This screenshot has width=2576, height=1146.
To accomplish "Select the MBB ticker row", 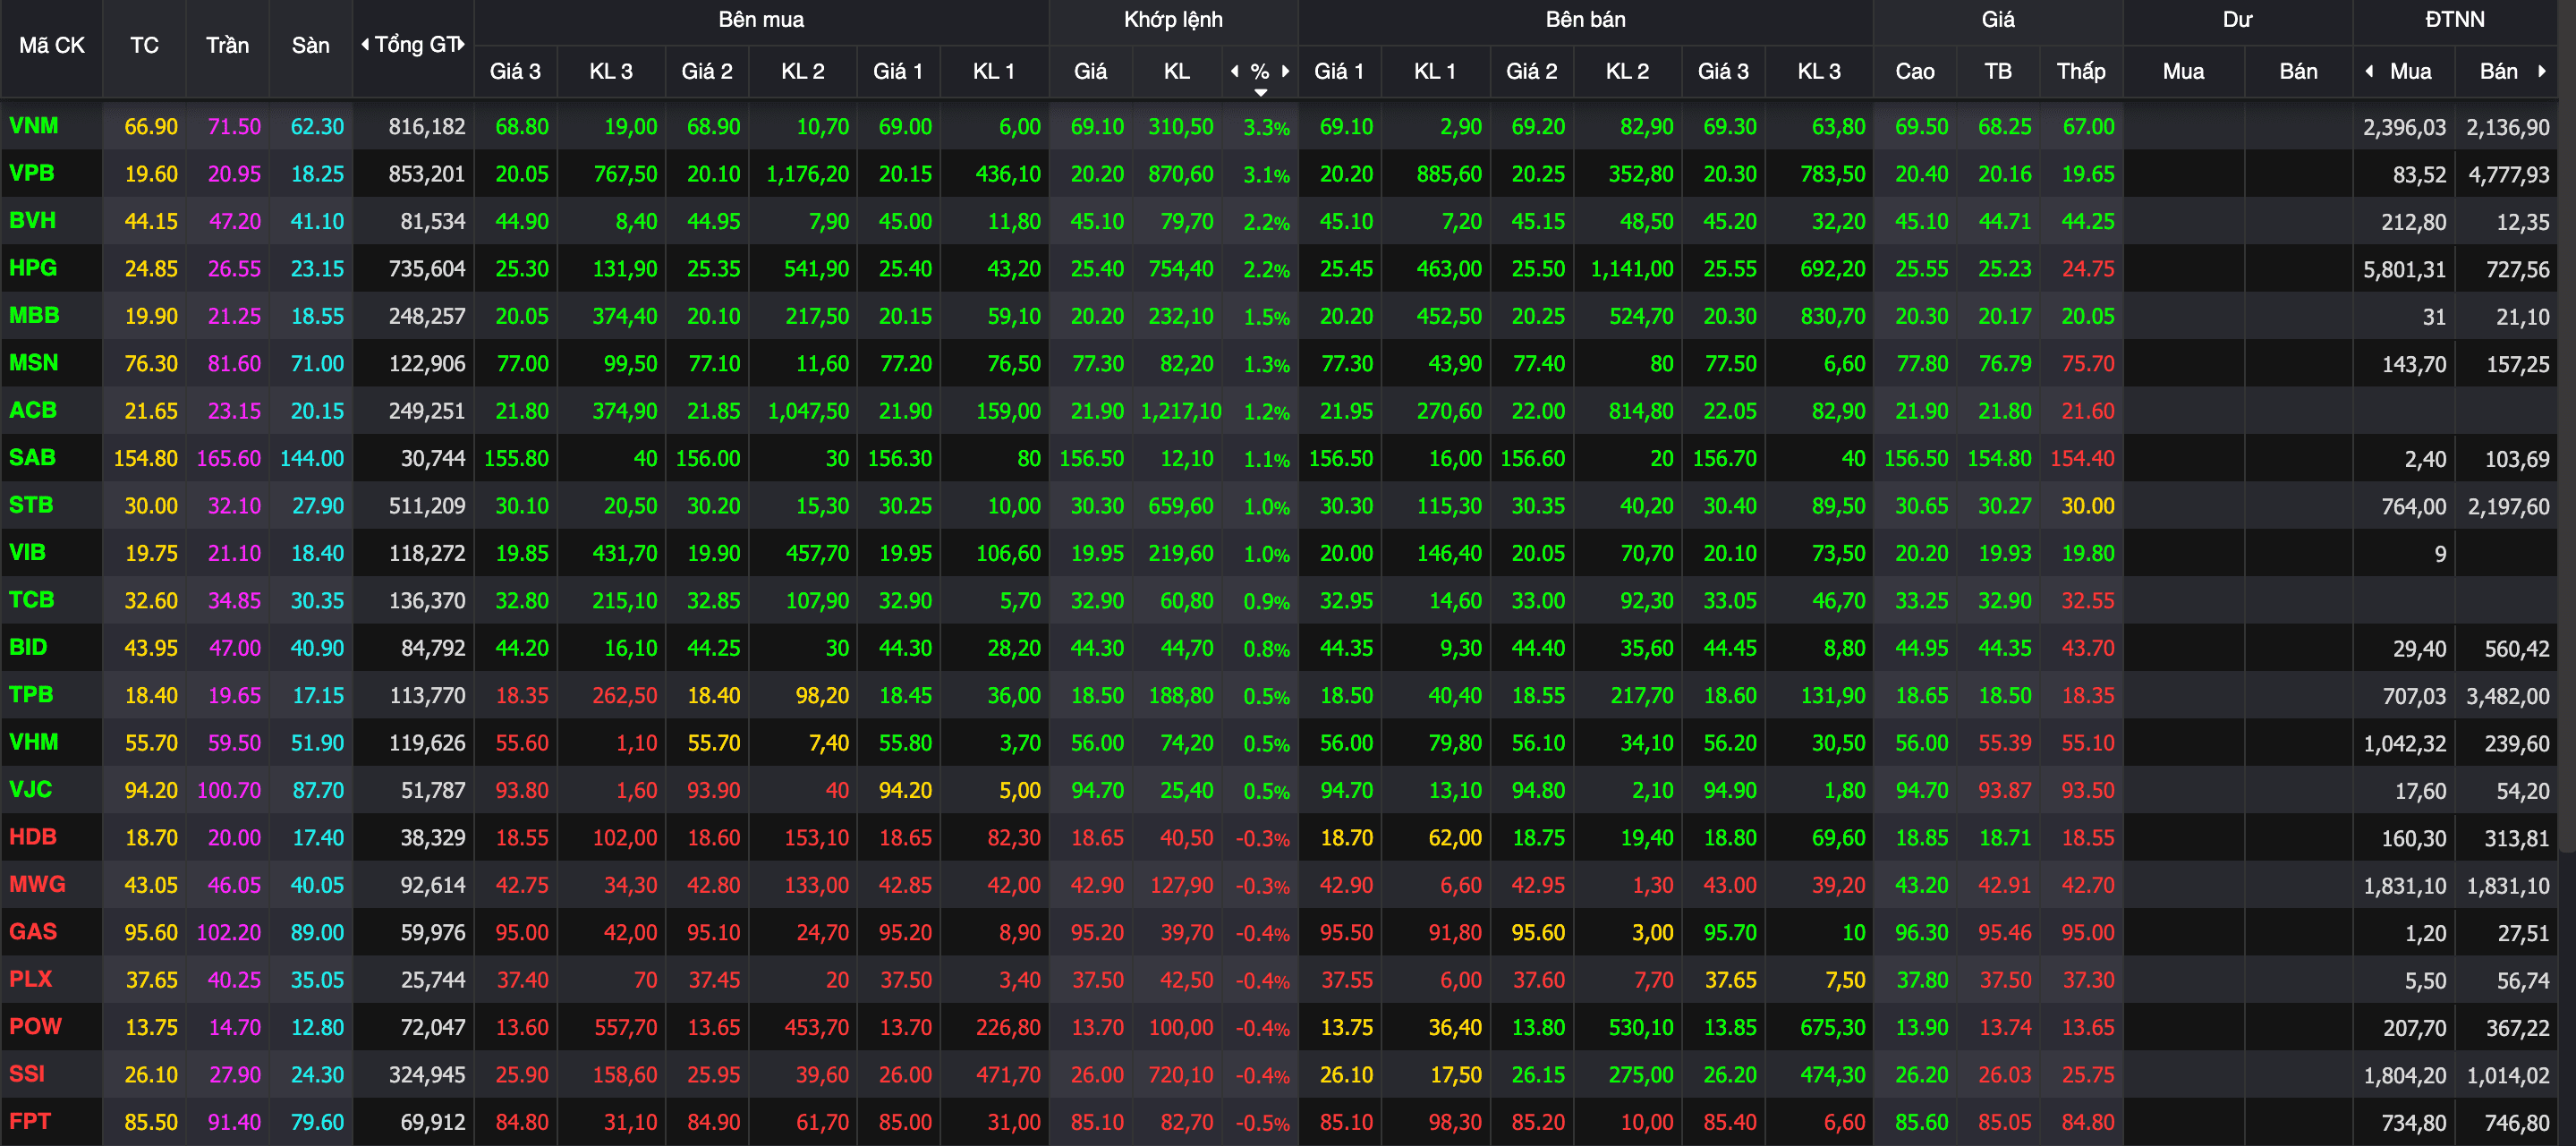I will (x=34, y=316).
